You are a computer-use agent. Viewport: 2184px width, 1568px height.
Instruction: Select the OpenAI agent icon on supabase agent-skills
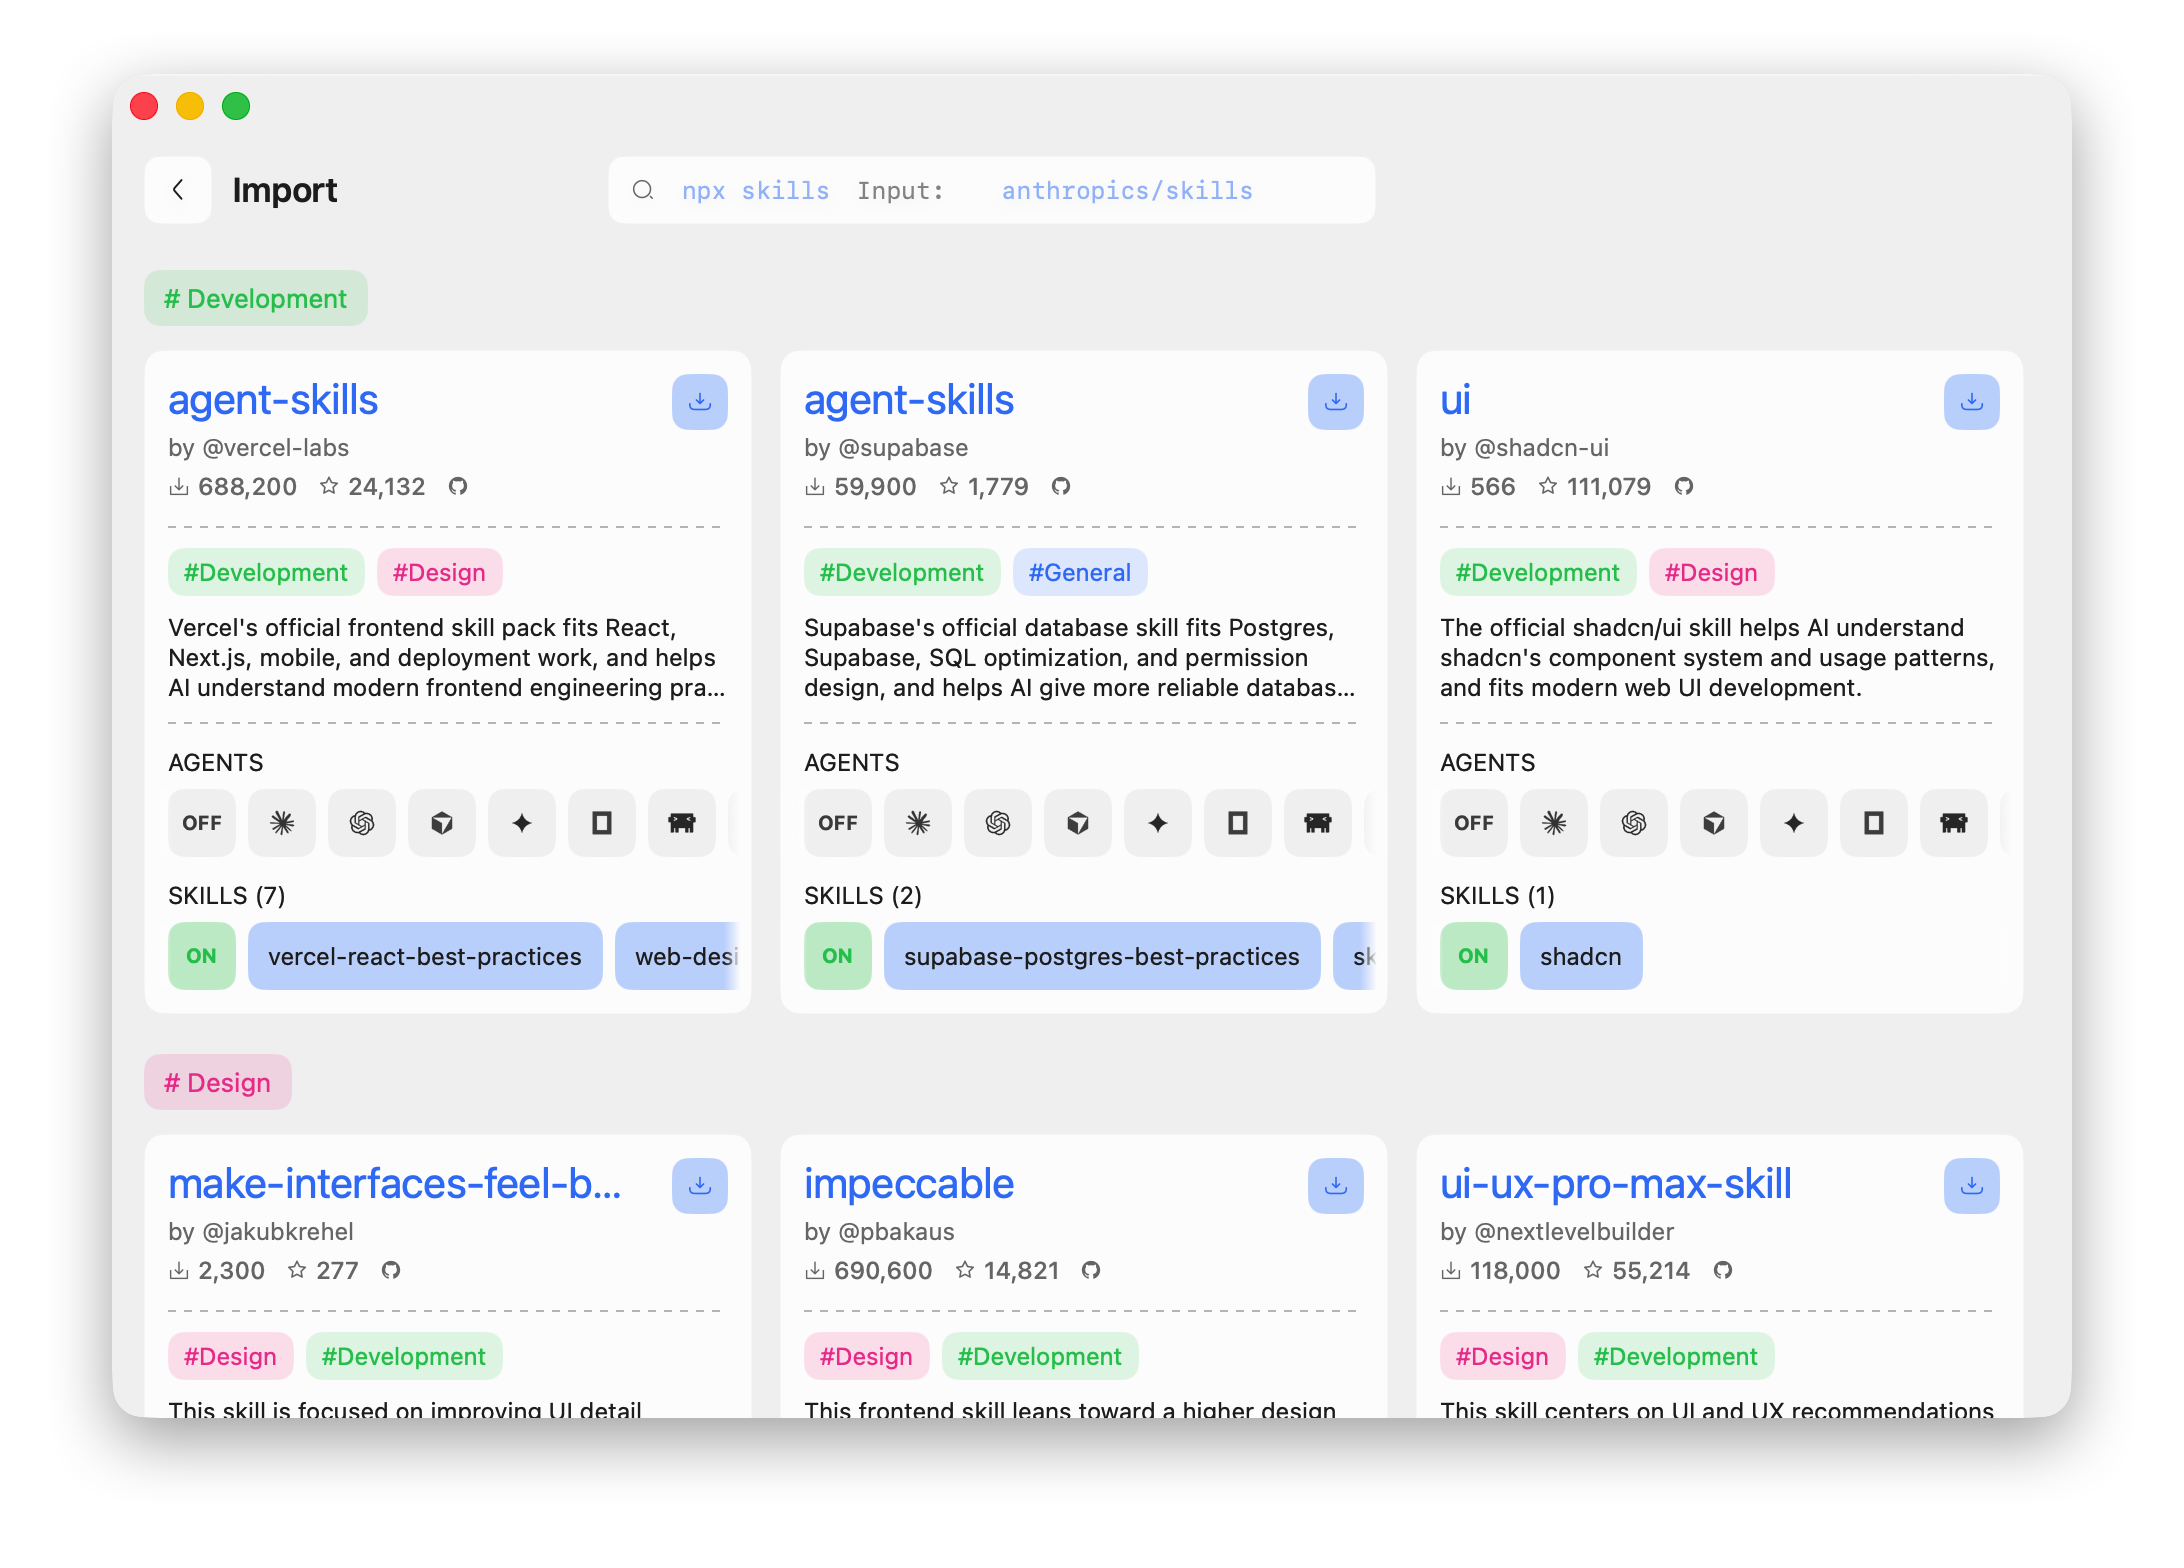[998, 823]
